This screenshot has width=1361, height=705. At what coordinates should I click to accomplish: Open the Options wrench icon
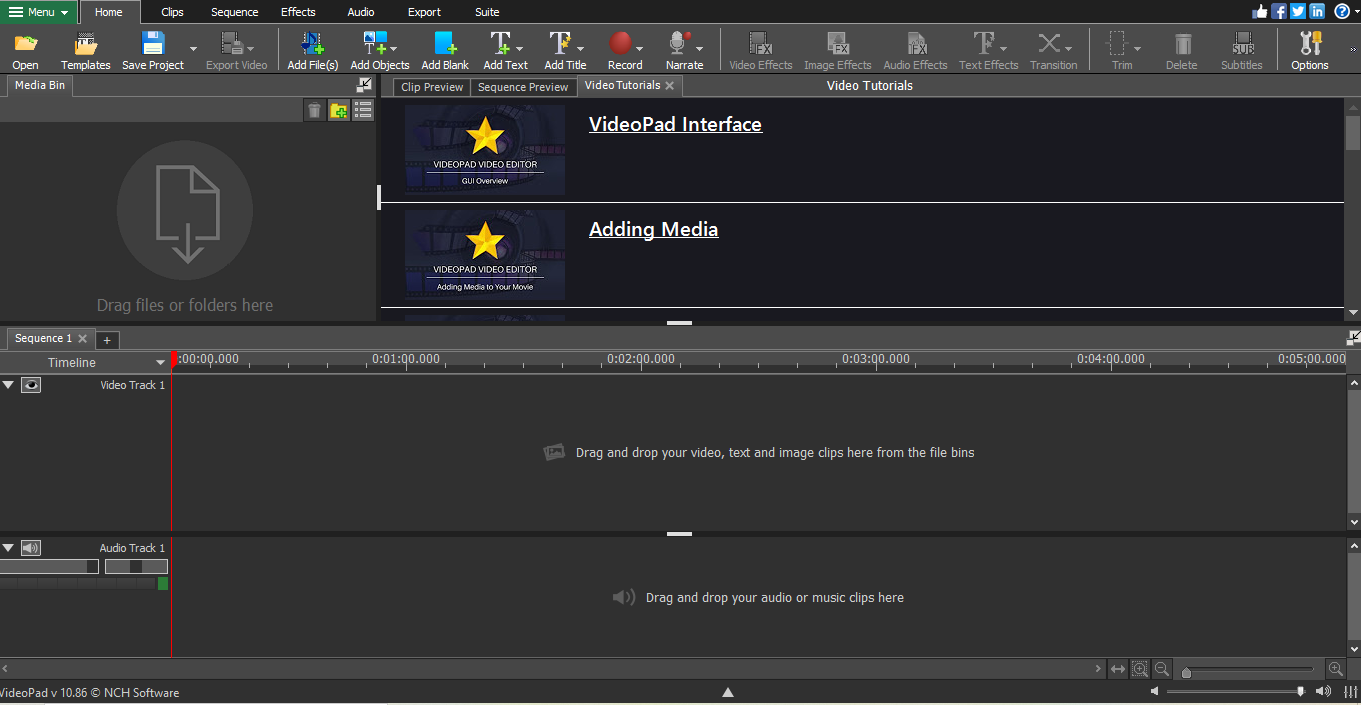coord(1309,43)
